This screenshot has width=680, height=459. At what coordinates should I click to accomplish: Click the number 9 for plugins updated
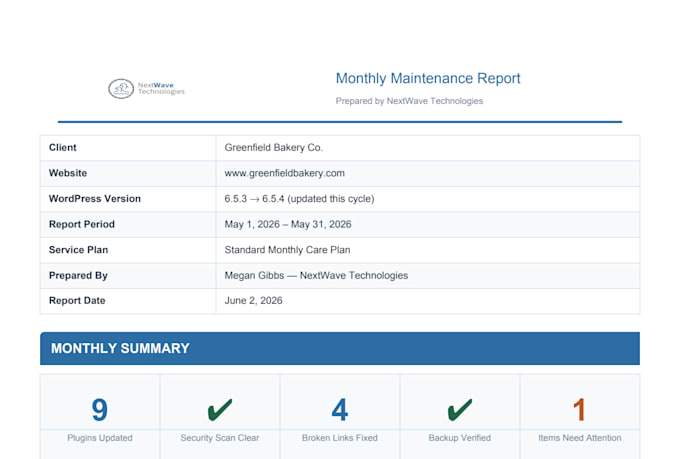tap(100, 410)
